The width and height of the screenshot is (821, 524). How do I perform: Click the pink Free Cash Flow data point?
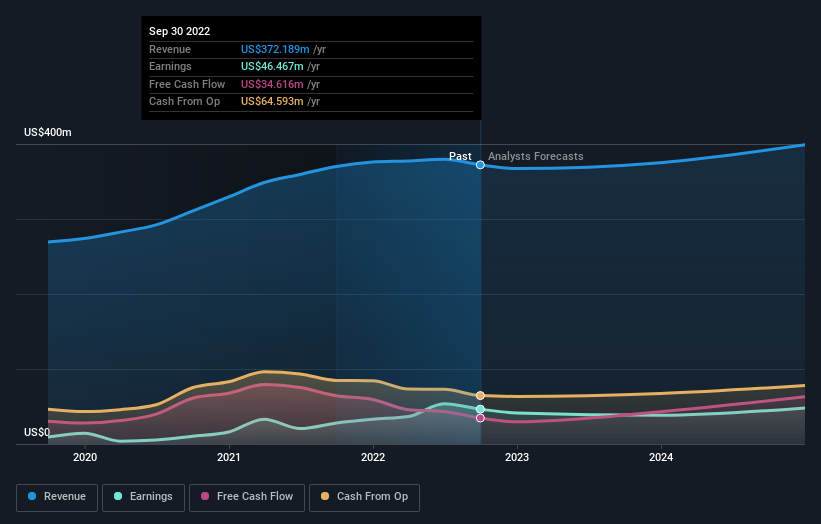[x=480, y=418]
